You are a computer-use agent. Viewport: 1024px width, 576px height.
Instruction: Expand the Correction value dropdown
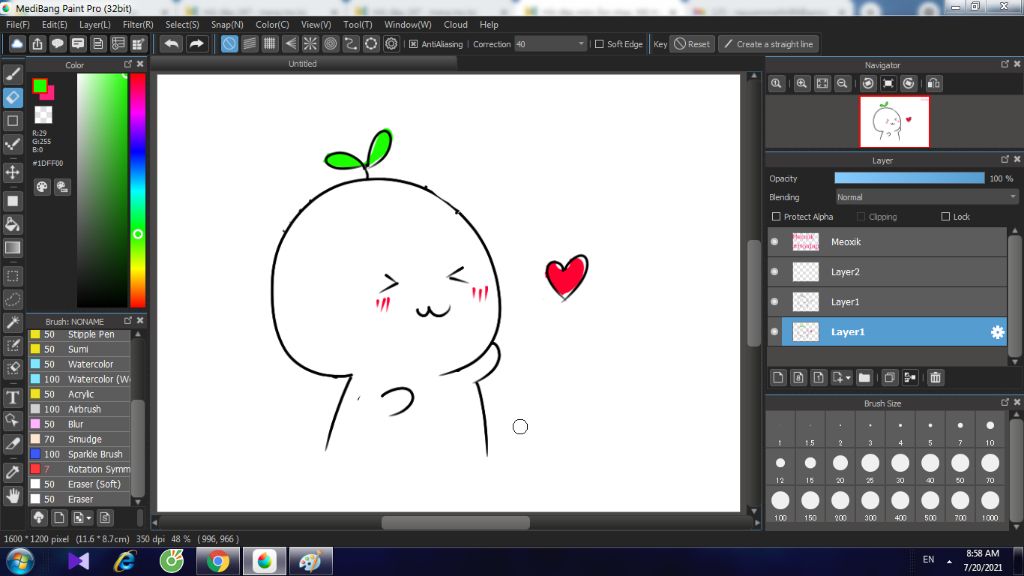click(x=582, y=44)
